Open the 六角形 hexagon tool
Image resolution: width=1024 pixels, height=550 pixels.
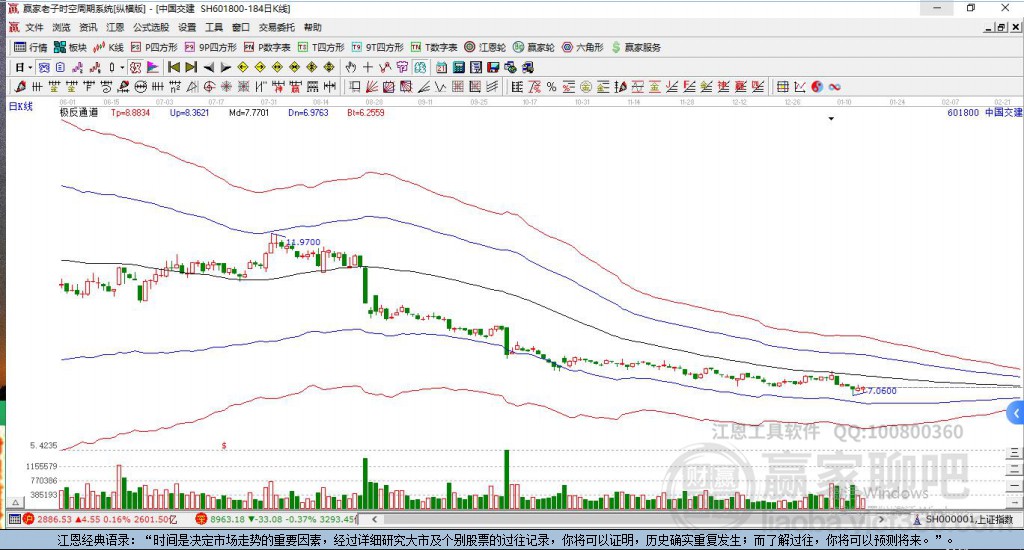pos(583,48)
